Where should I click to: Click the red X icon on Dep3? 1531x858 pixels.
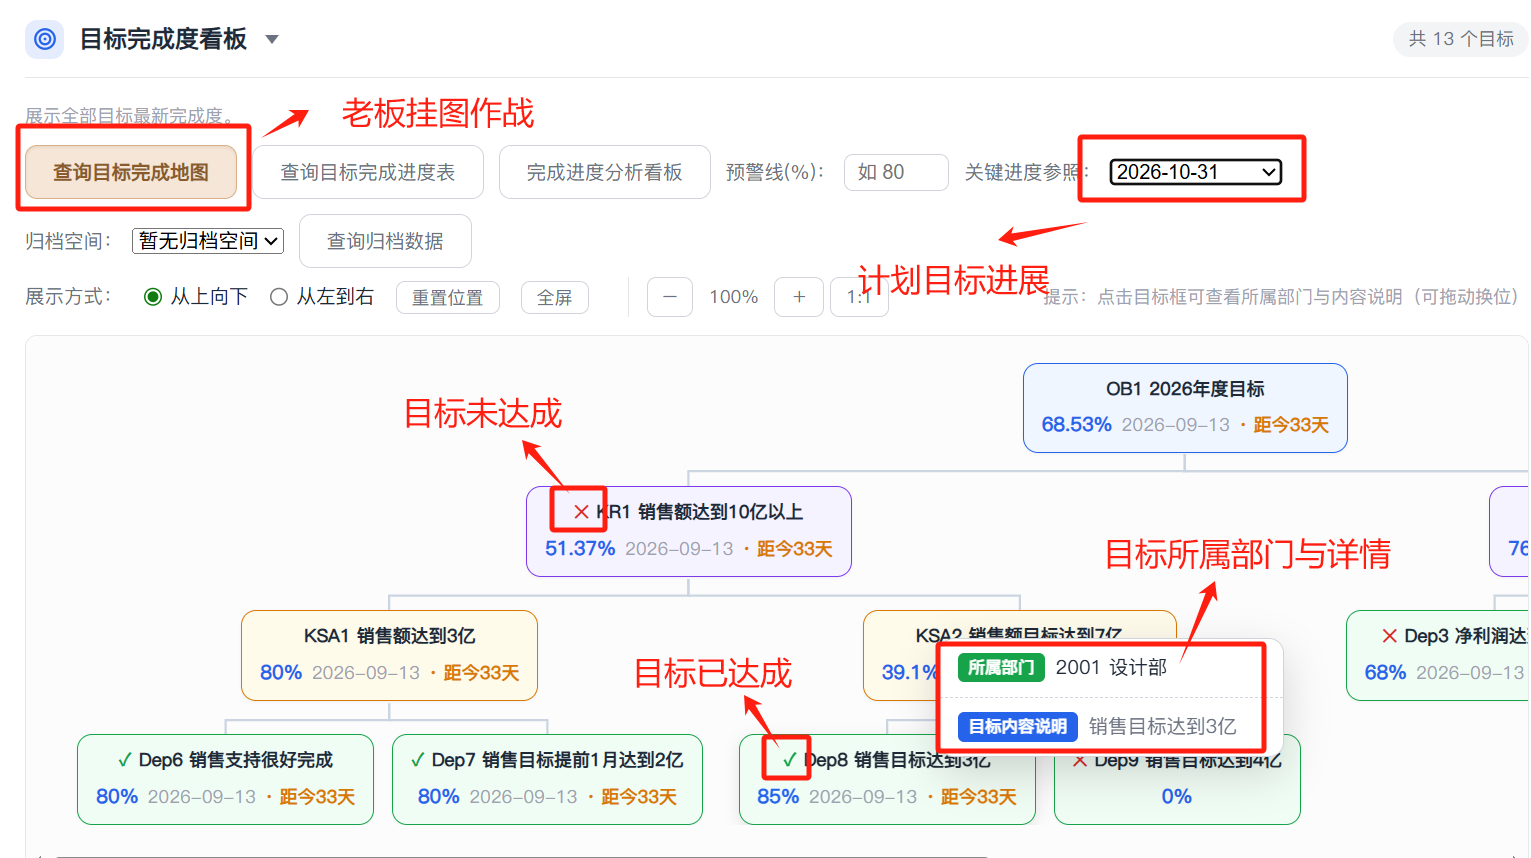[1389, 636]
